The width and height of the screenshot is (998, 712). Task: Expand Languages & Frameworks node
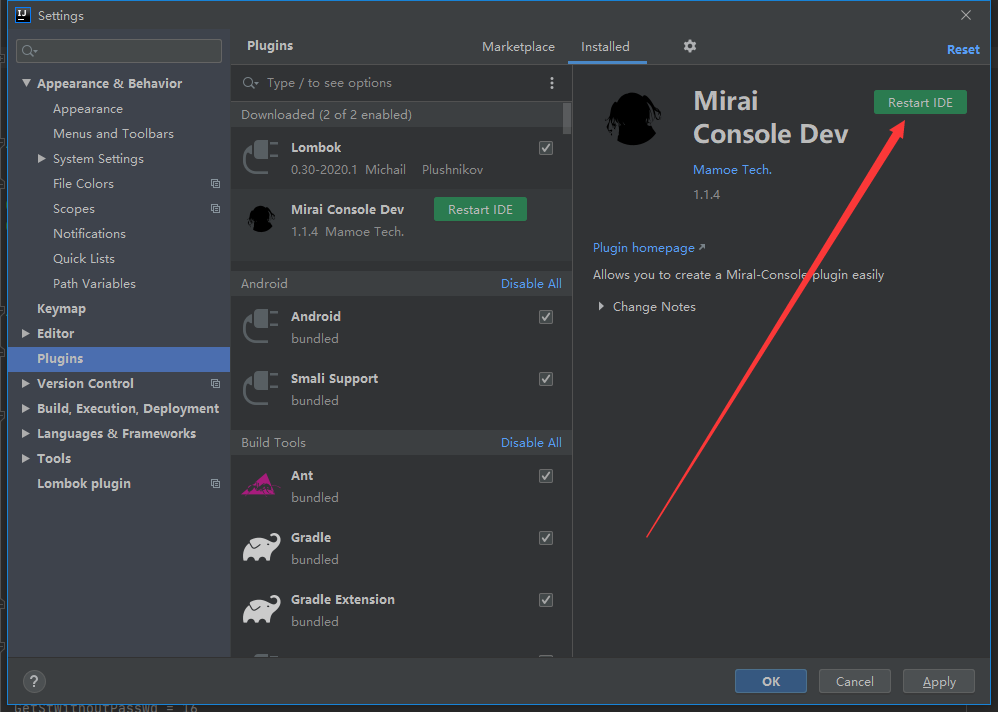coord(25,433)
